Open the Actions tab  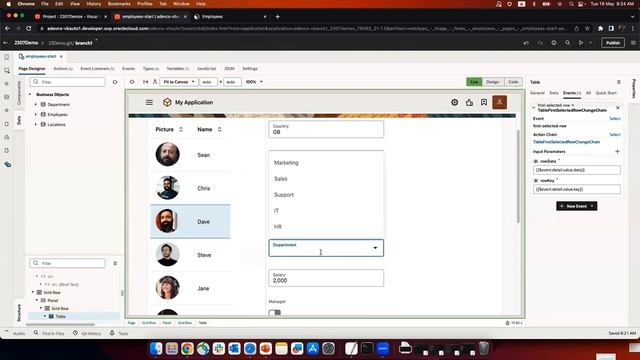click(x=63, y=69)
